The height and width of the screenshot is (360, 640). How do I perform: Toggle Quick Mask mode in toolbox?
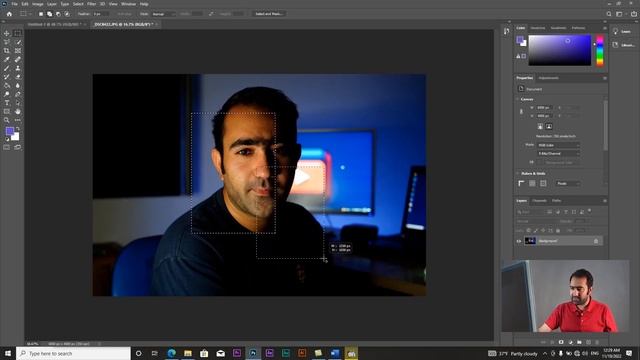click(x=7, y=147)
